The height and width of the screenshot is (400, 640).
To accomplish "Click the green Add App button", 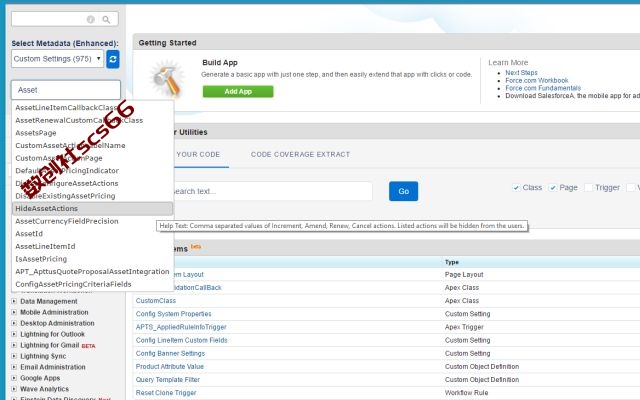I will [x=238, y=91].
